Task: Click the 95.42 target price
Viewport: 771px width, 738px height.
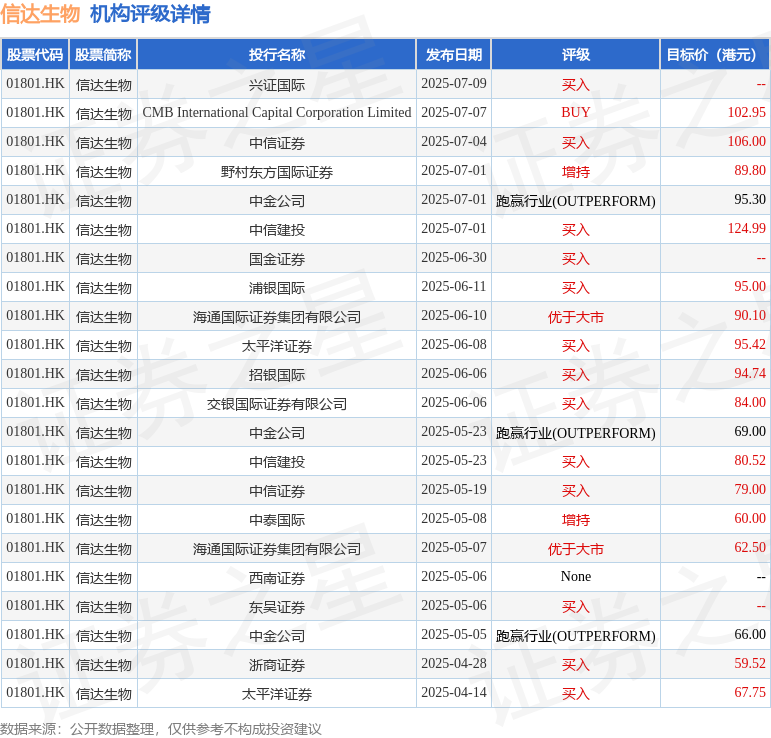Action: tap(750, 345)
